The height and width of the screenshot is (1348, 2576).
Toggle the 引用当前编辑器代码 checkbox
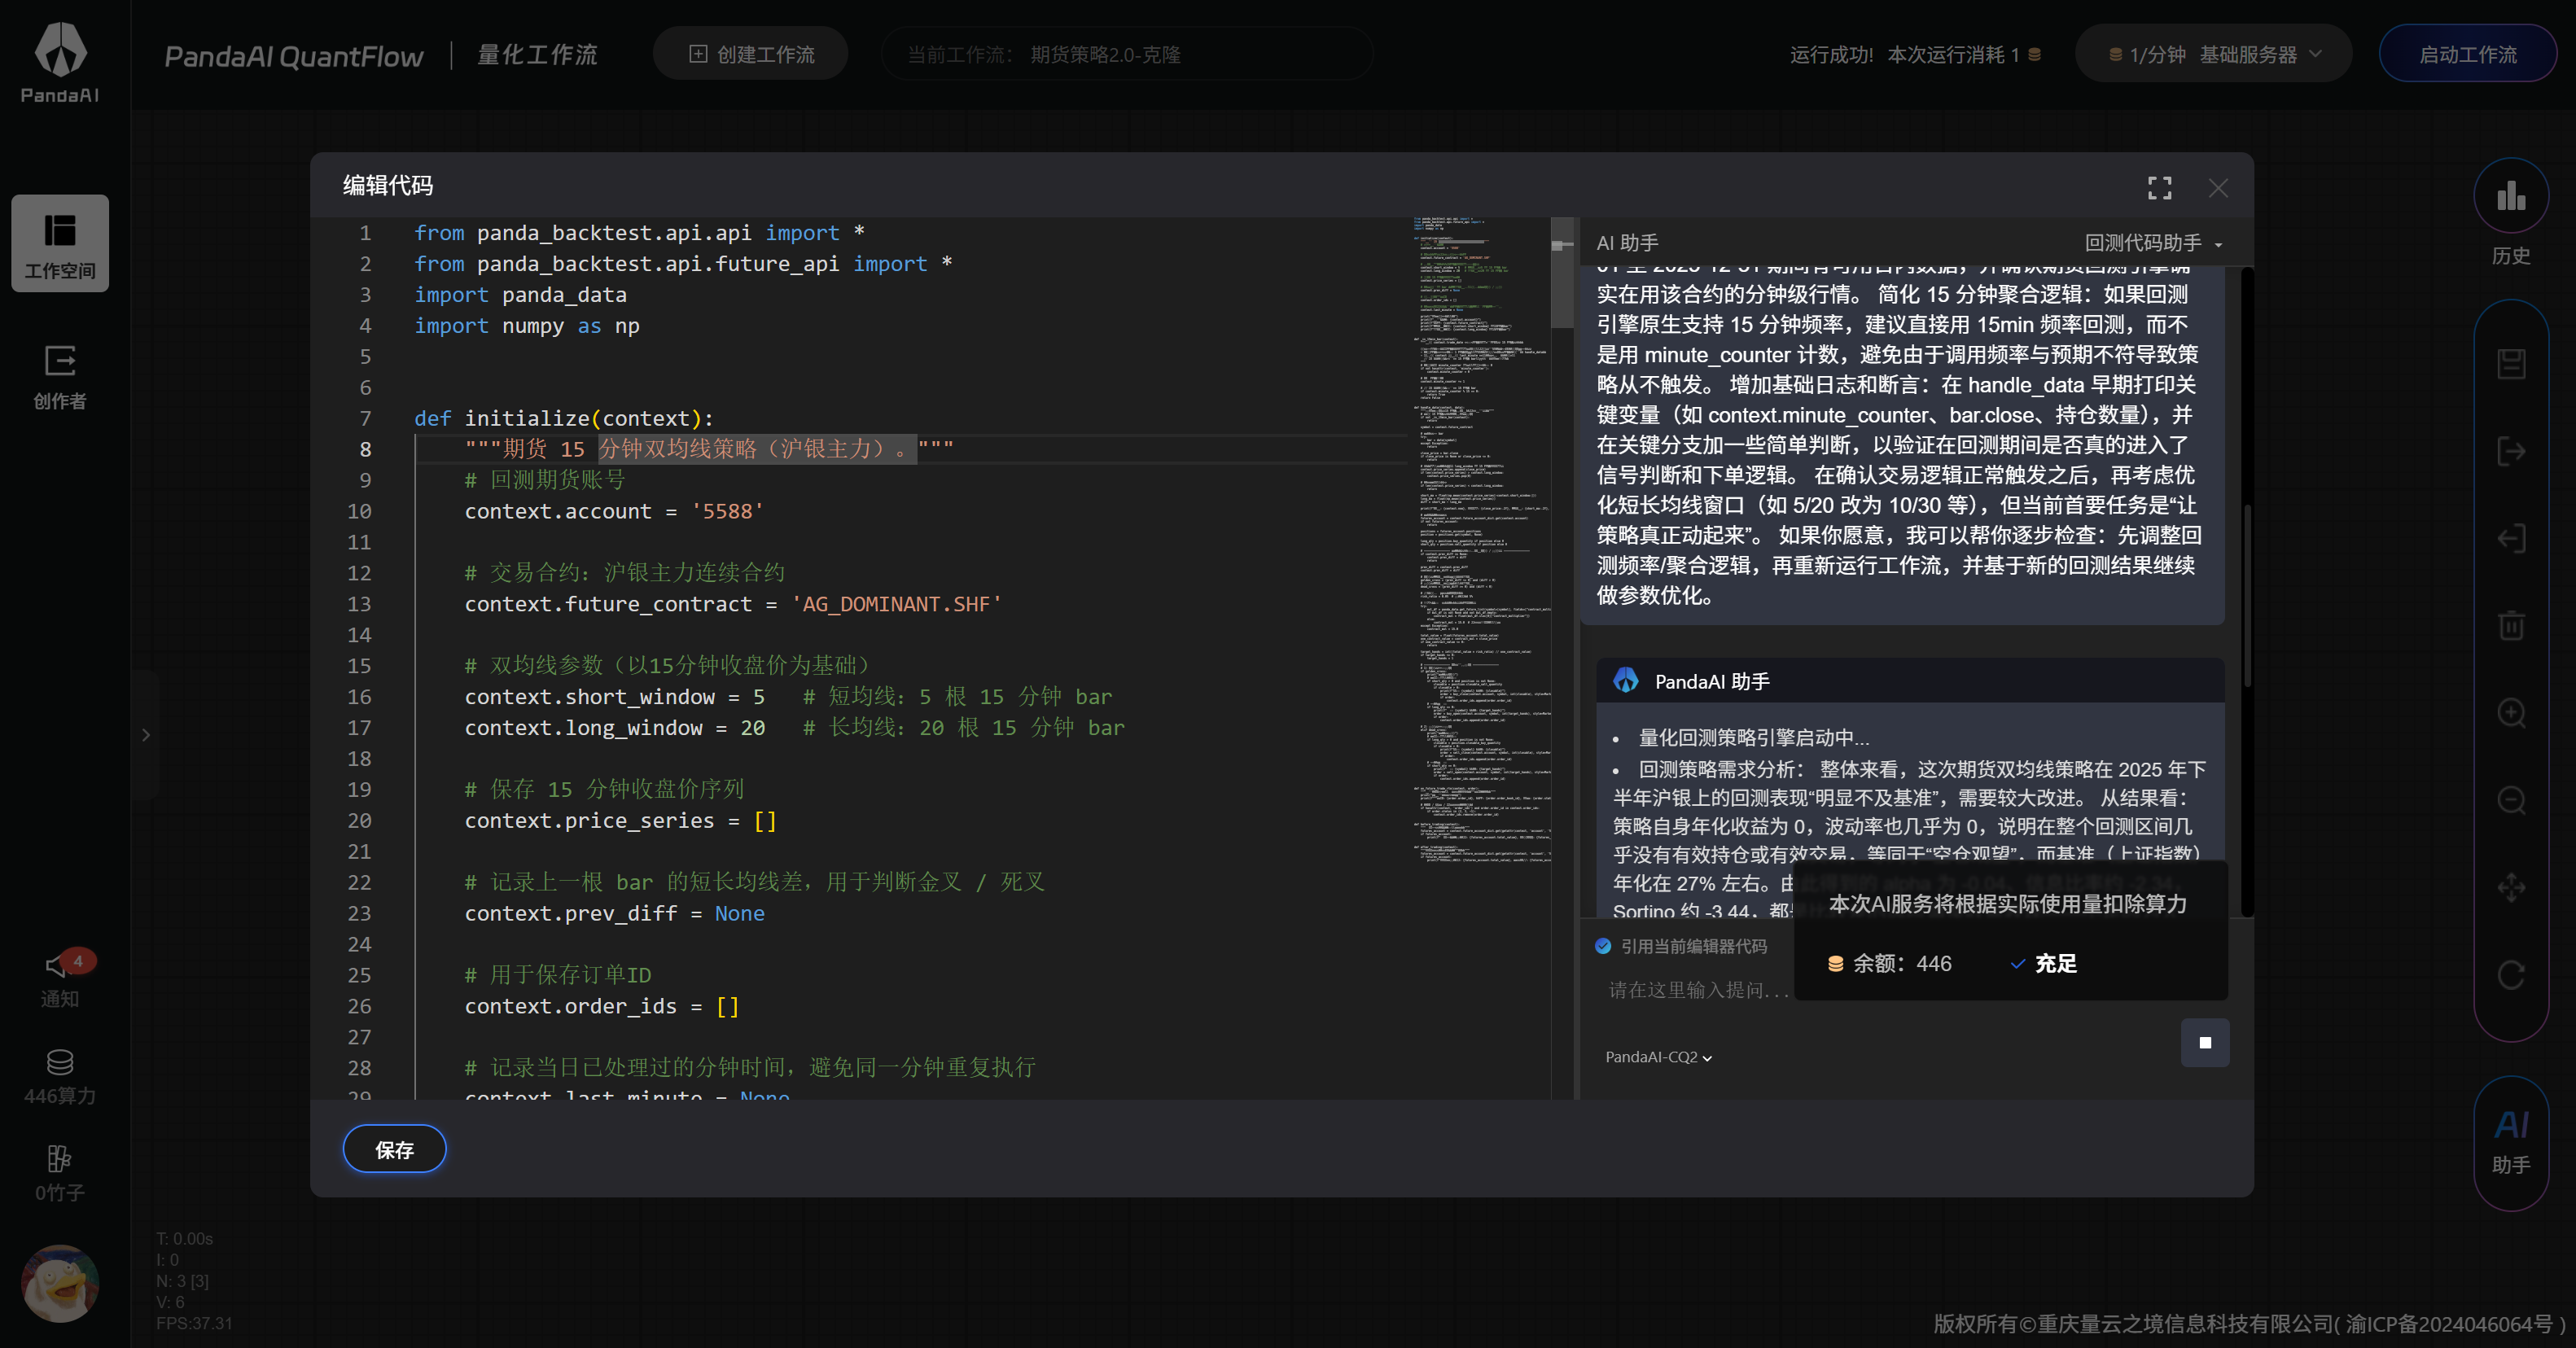tap(1603, 946)
